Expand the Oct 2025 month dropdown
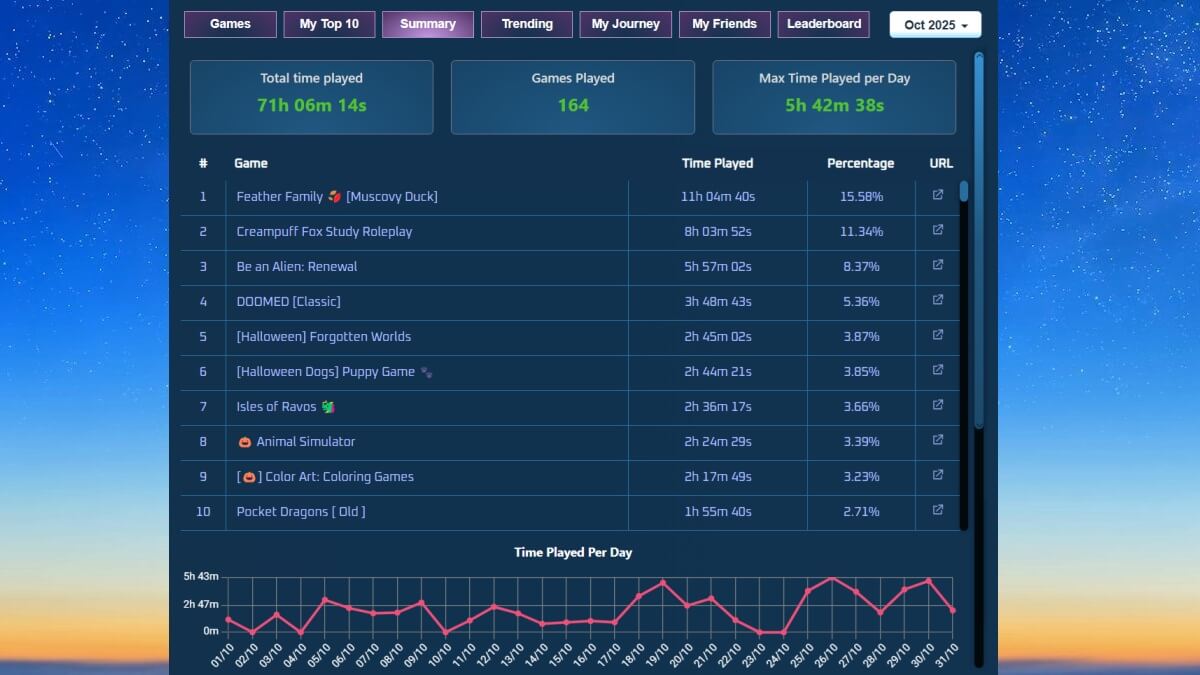Viewport: 1200px width, 675px height. pyautogui.click(x=936, y=25)
